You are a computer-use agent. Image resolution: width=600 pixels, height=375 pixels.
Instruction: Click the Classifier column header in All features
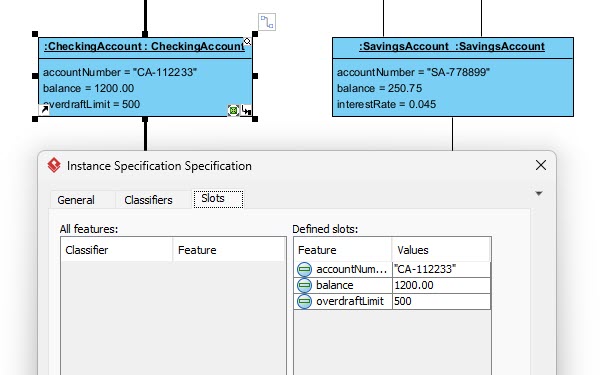pyautogui.click(x=116, y=250)
